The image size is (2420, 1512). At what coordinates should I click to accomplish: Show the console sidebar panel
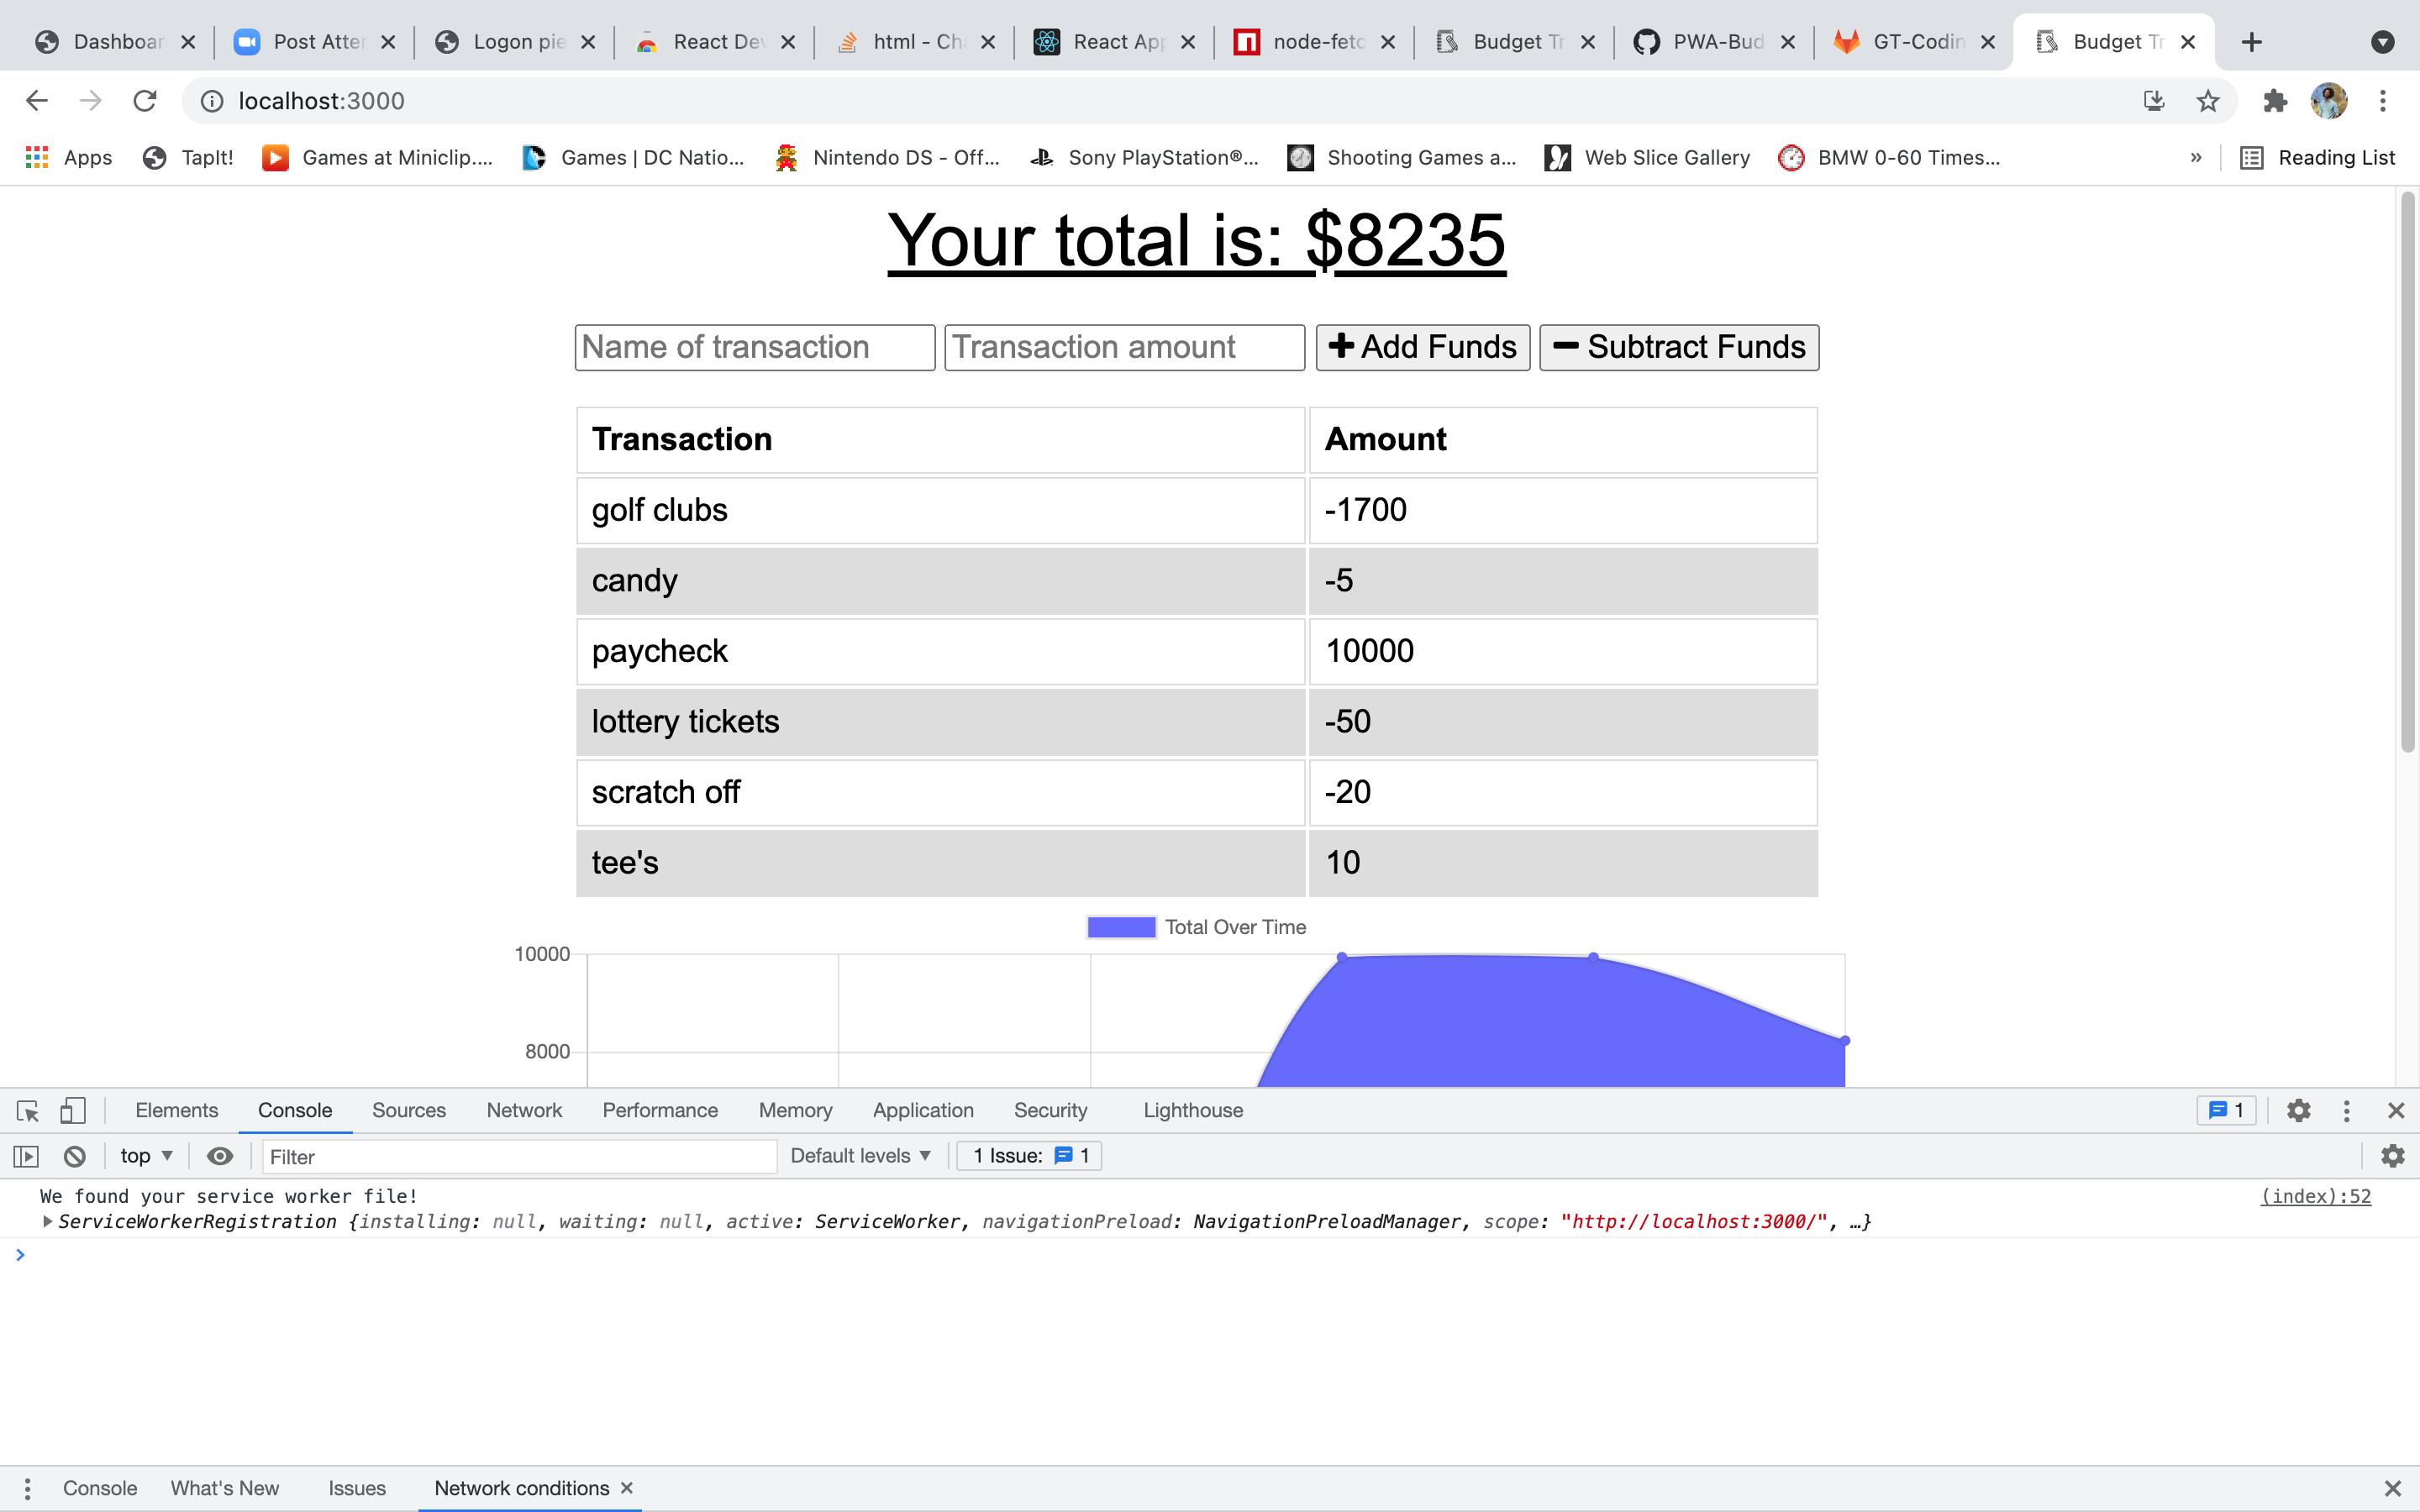coord(26,1156)
